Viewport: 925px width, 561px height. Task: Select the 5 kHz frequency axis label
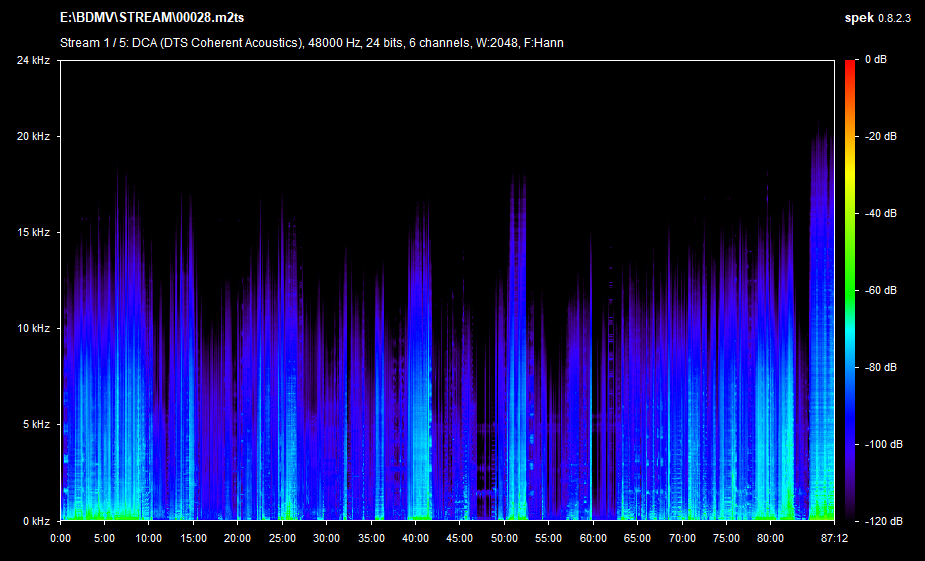(37, 425)
